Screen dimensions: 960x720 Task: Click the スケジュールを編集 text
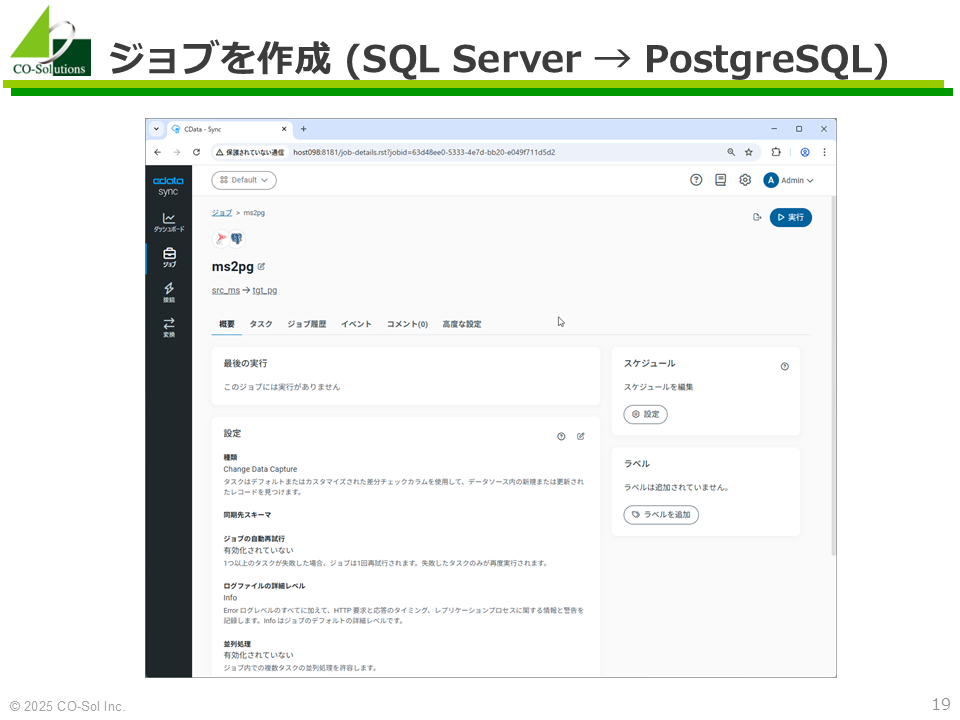(x=659, y=387)
